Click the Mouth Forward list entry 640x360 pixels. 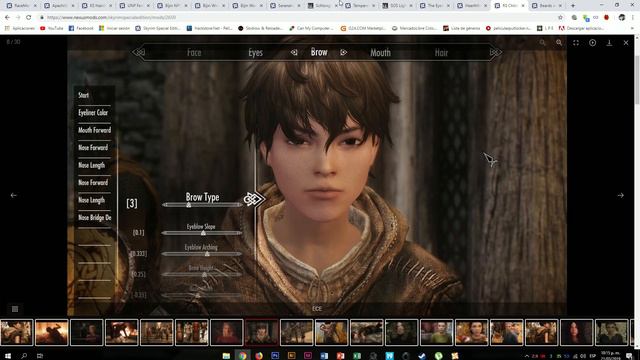click(94, 130)
